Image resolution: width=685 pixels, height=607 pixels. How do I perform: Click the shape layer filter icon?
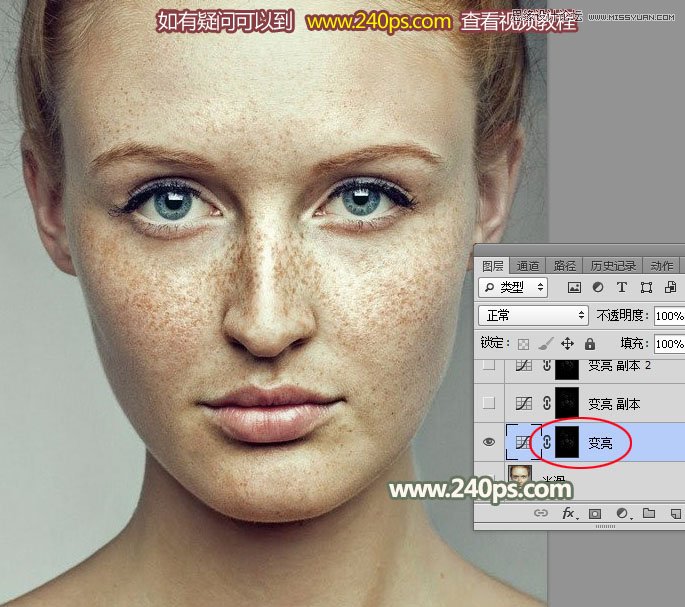coord(645,287)
